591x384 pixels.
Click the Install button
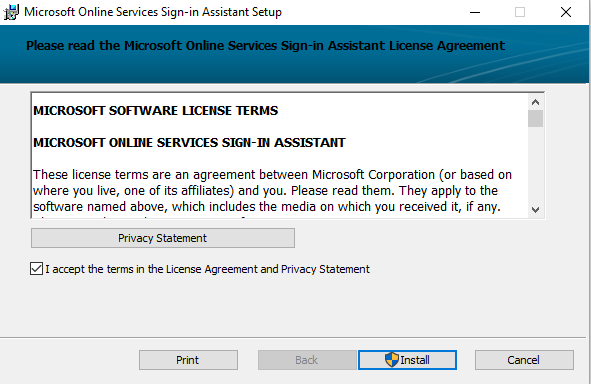407,360
